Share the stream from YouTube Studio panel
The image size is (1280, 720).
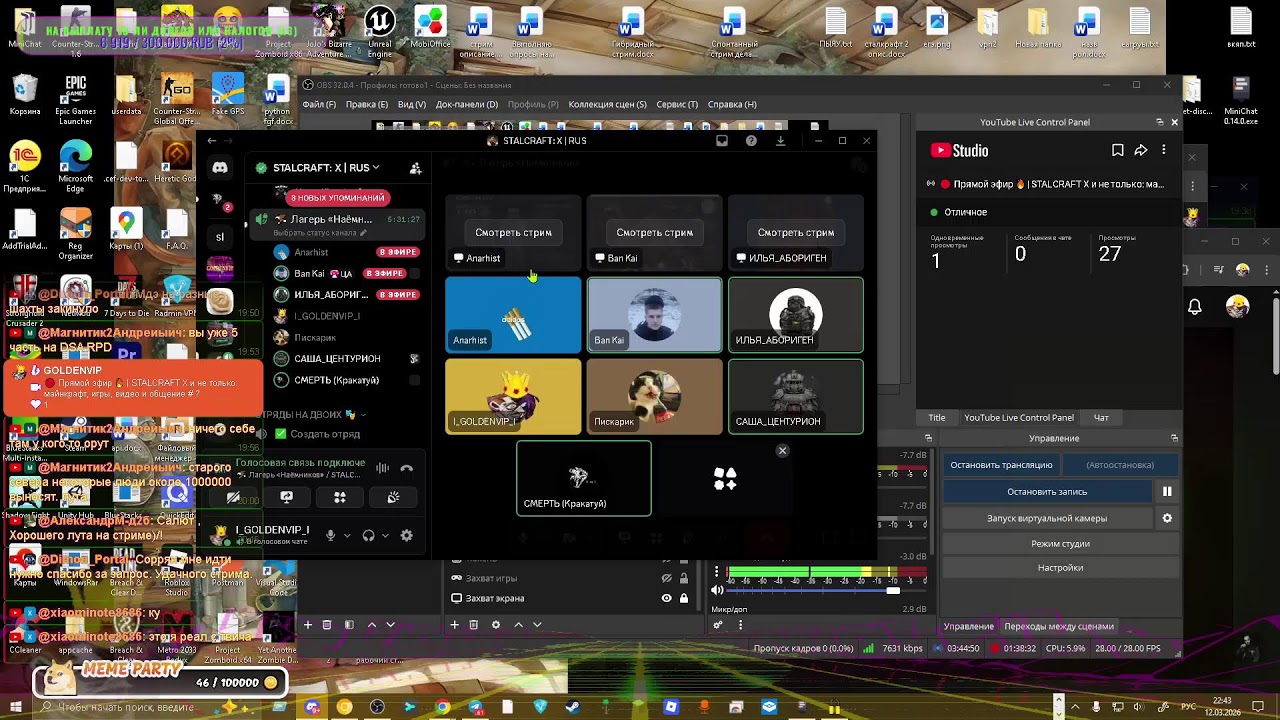pyautogui.click(x=1141, y=150)
